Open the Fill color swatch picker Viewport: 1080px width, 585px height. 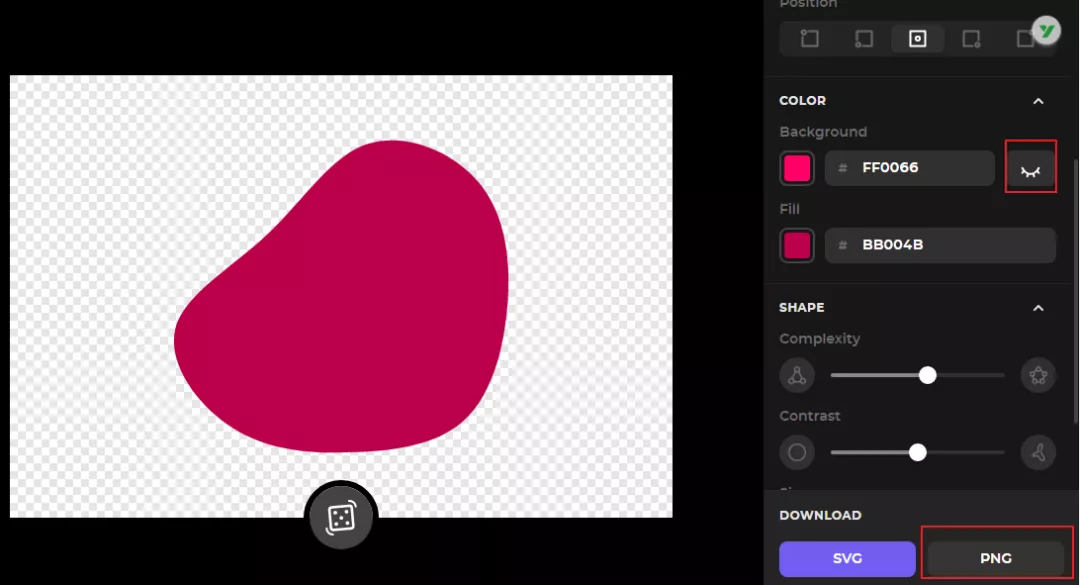pos(797,245)
